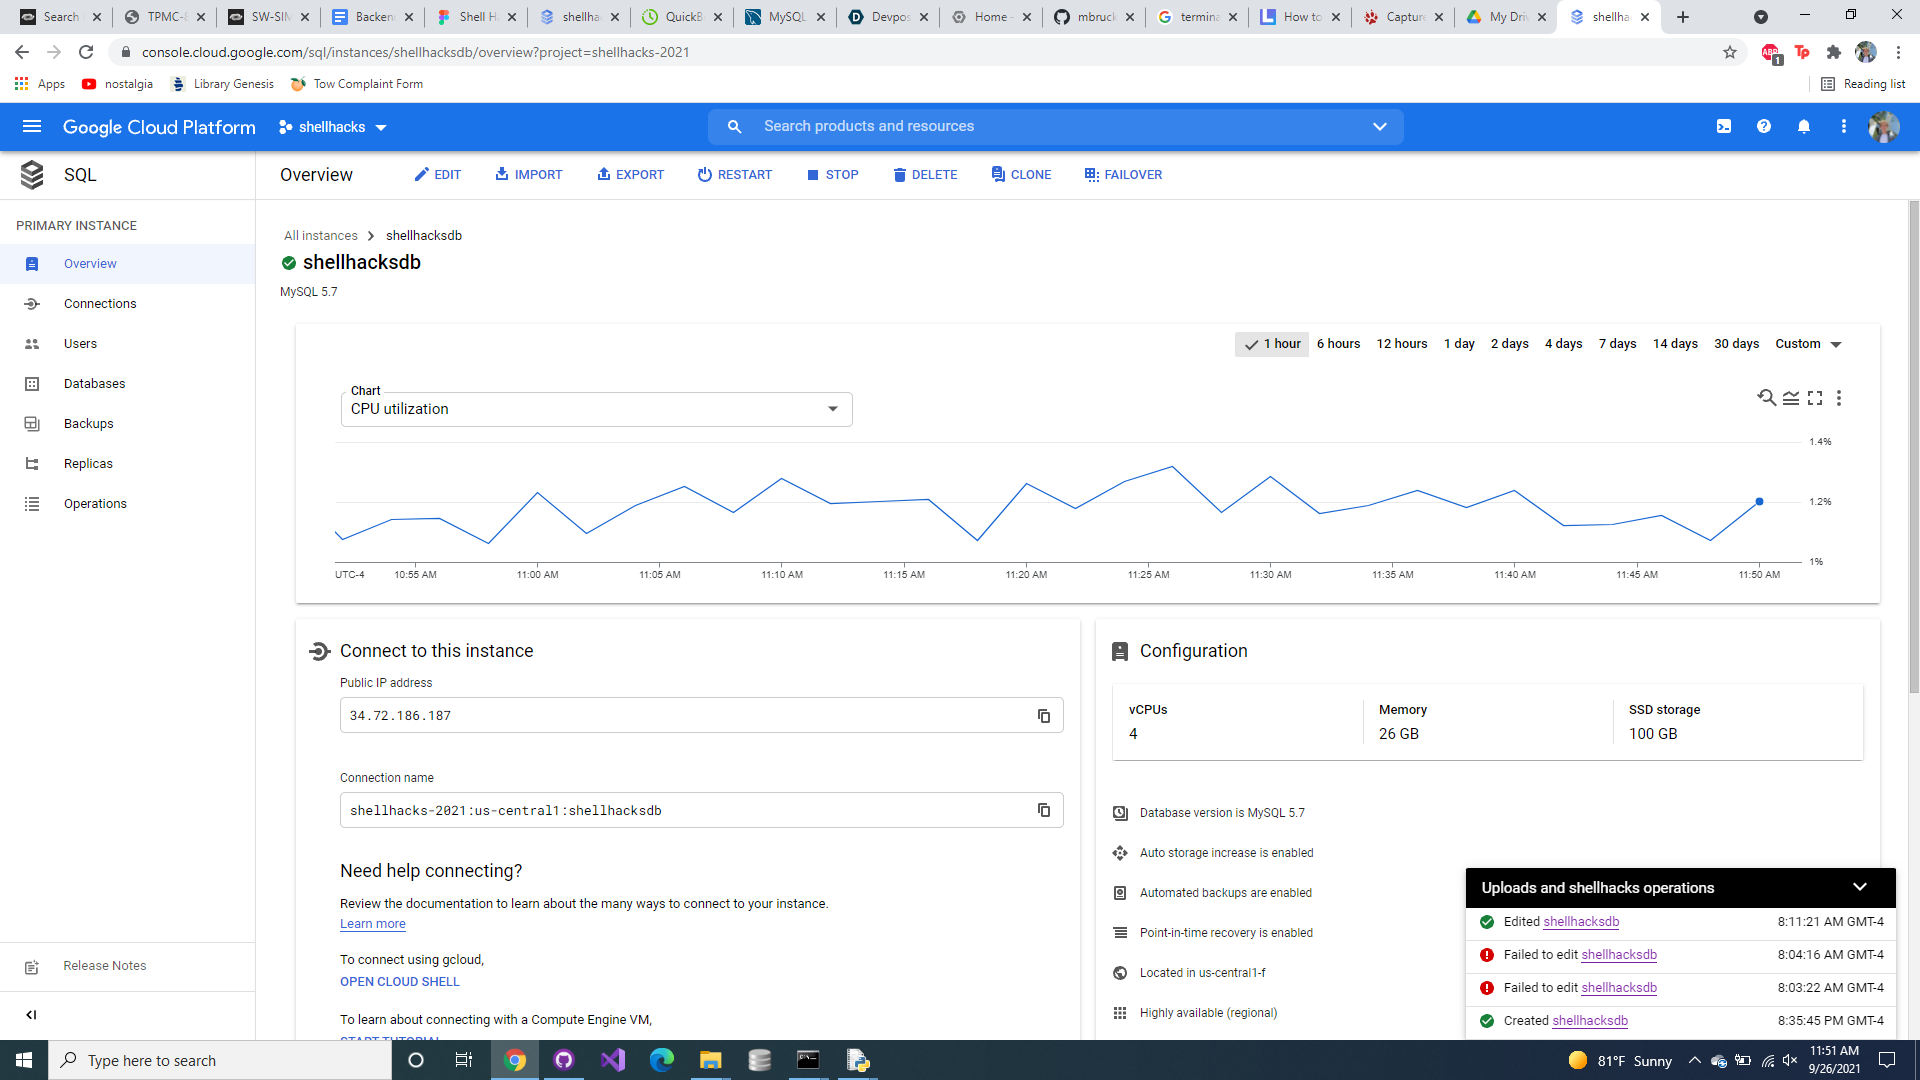This screenshot has width=1920, height=1080.
Task: Collapse the operations notification panel
Action: pos(1860,887)
